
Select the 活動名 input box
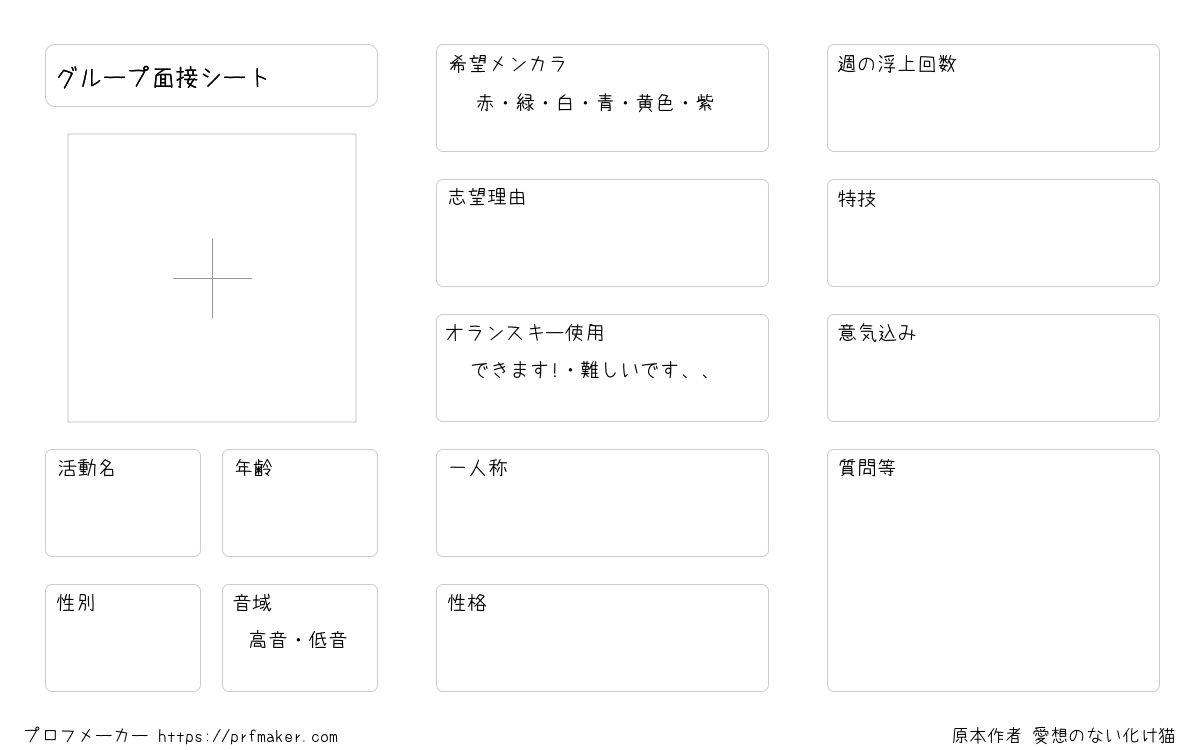tap(123, 503)
